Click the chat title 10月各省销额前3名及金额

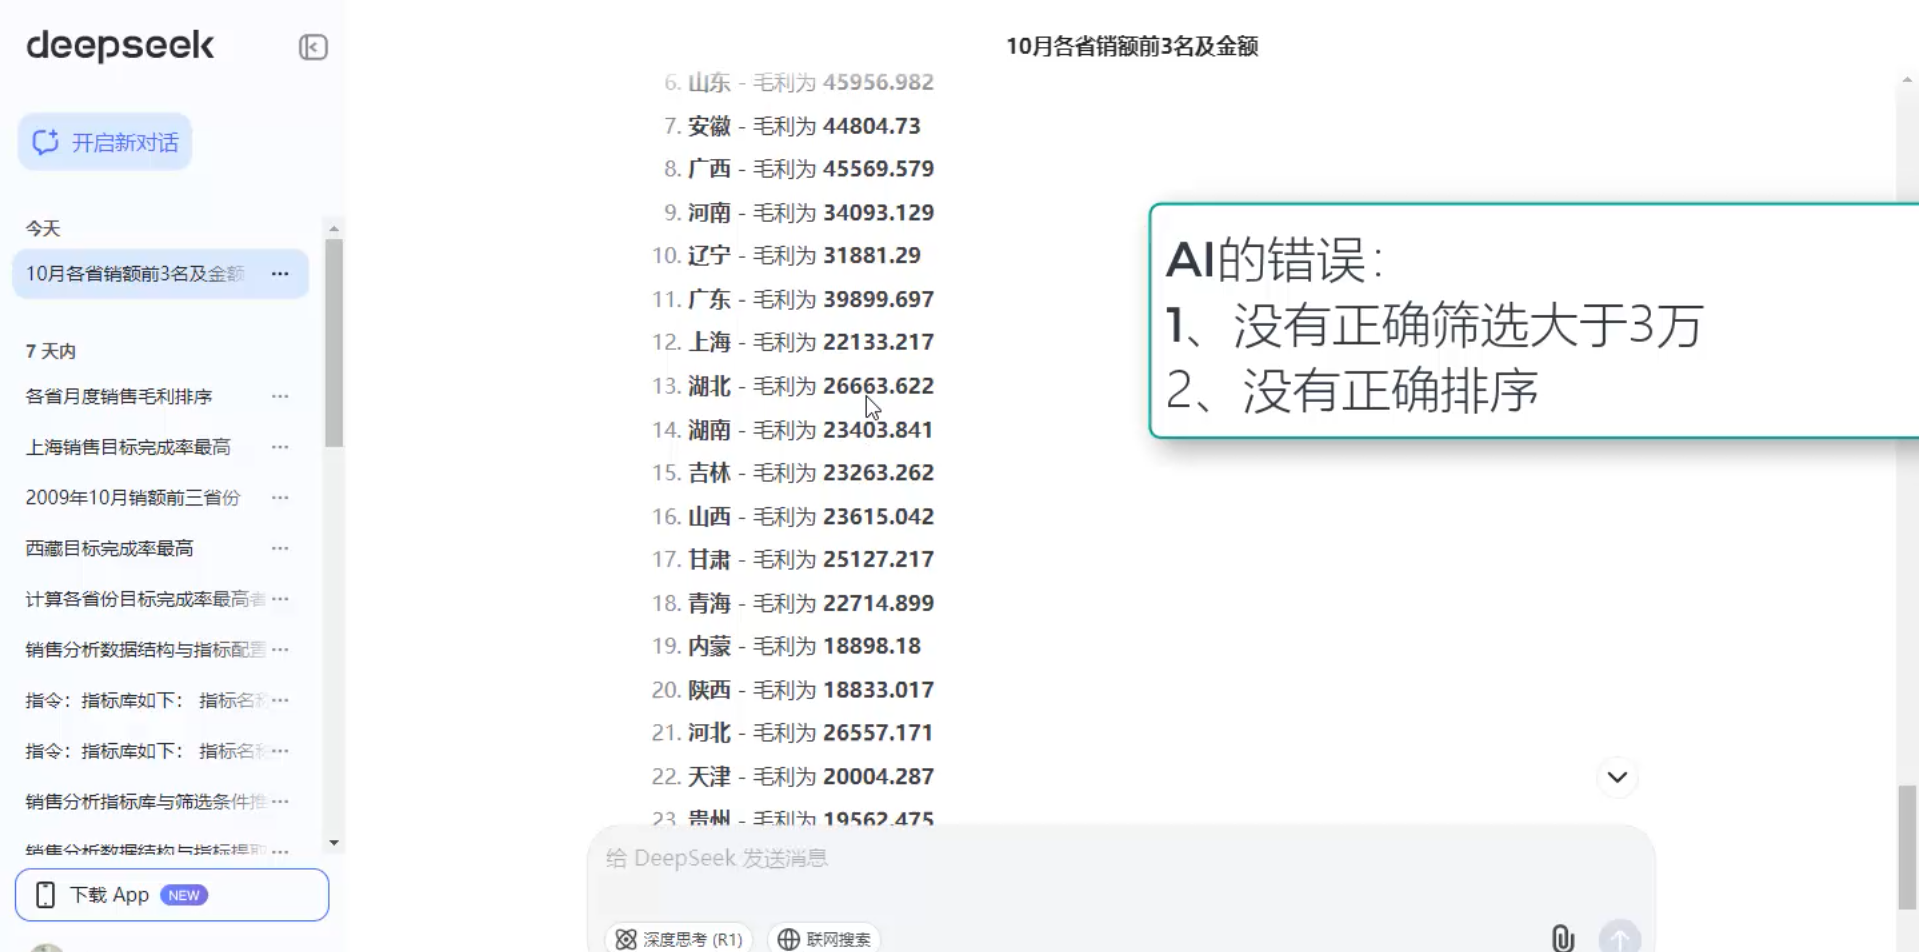(1132, 46)
